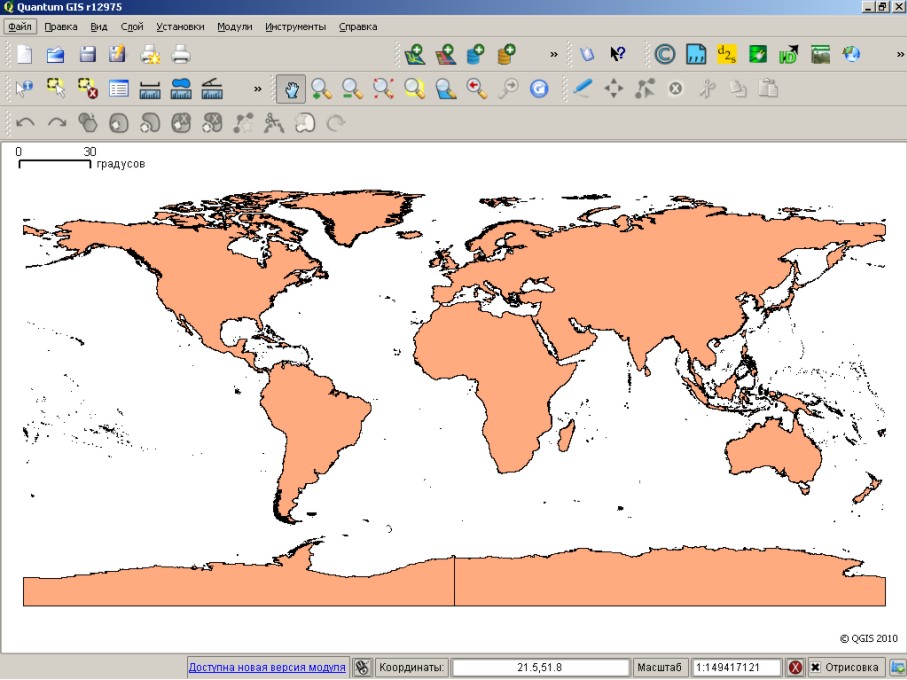Click the Save Project floppy icon
This screenshot has height=680, width=907.
[x=88, y=54]
